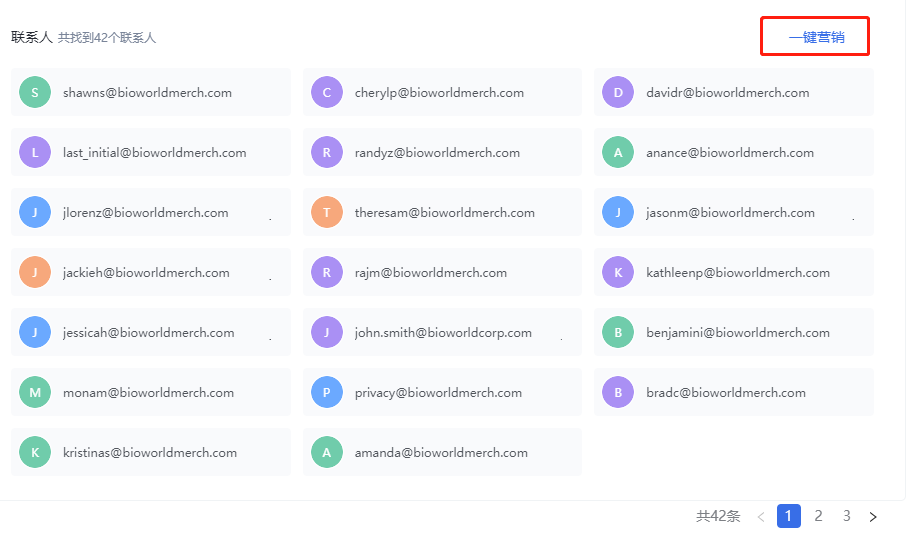This screenshot has width=923, height=543.
Task: Open kristinas@bioworldmerch.com email text
Action: [x=150, y=453]
